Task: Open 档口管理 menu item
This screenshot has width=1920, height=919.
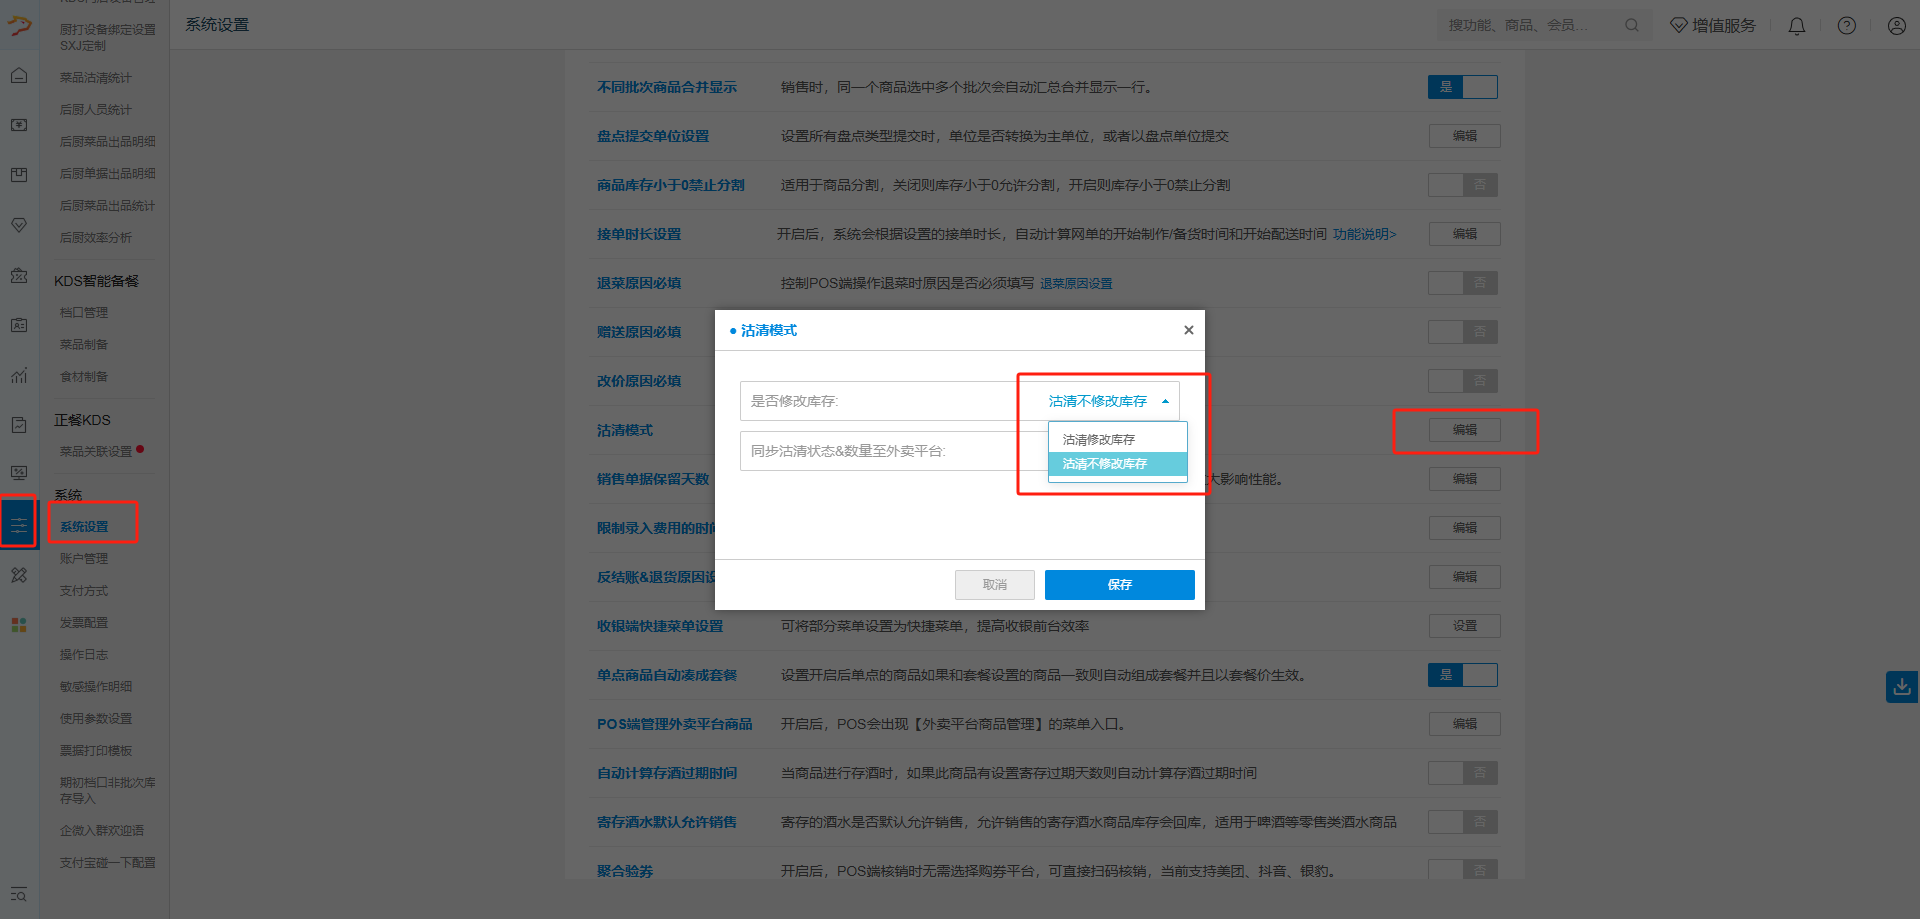Action: click(x=84, y=313)
